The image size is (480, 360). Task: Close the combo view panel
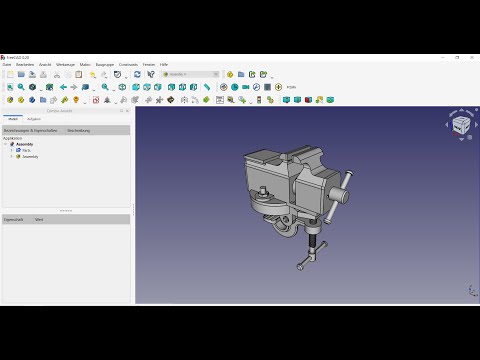click(127, 111)
